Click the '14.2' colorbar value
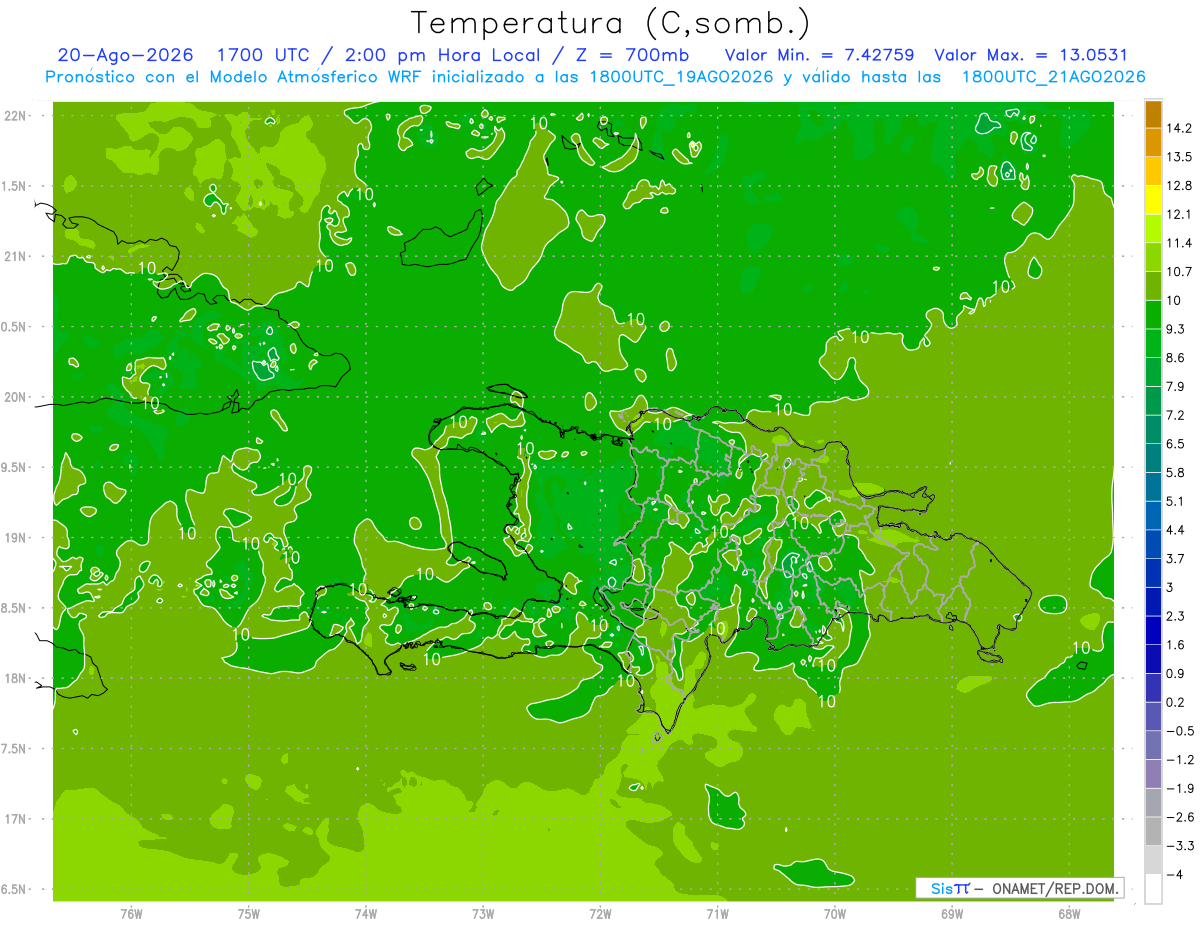 point(1179,128)
